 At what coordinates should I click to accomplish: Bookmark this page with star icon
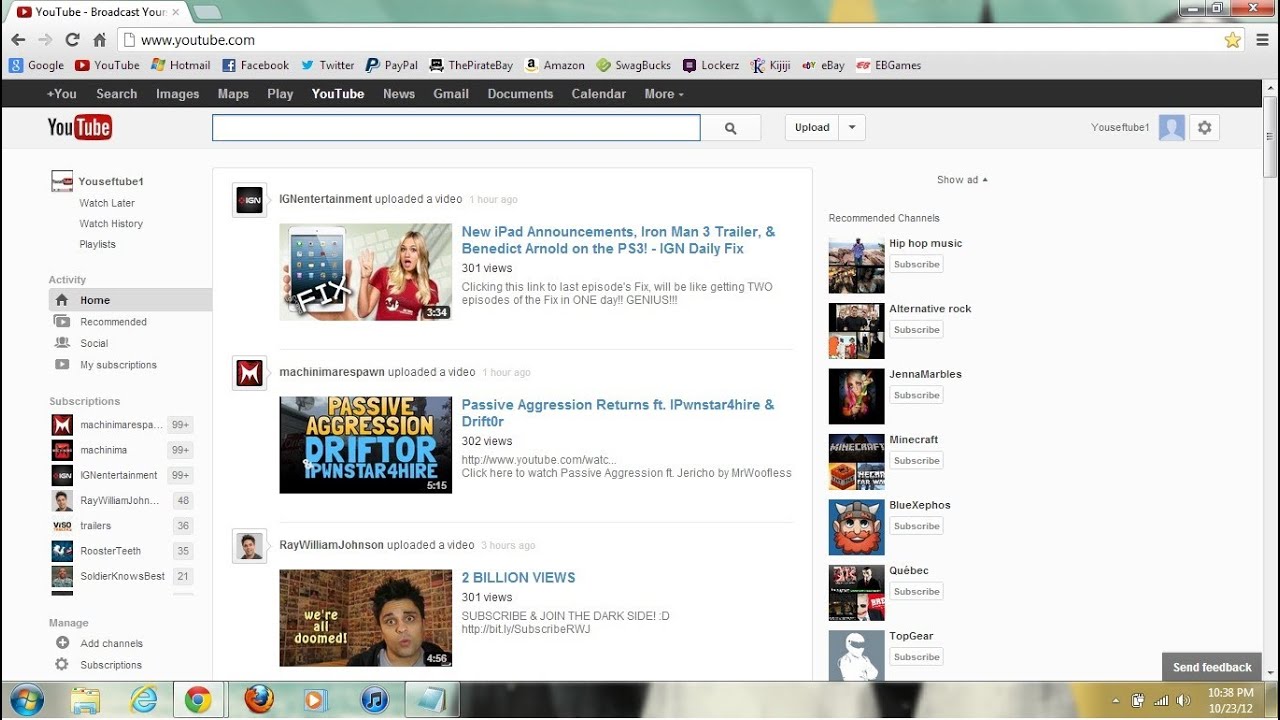(x=1232, y=40)
